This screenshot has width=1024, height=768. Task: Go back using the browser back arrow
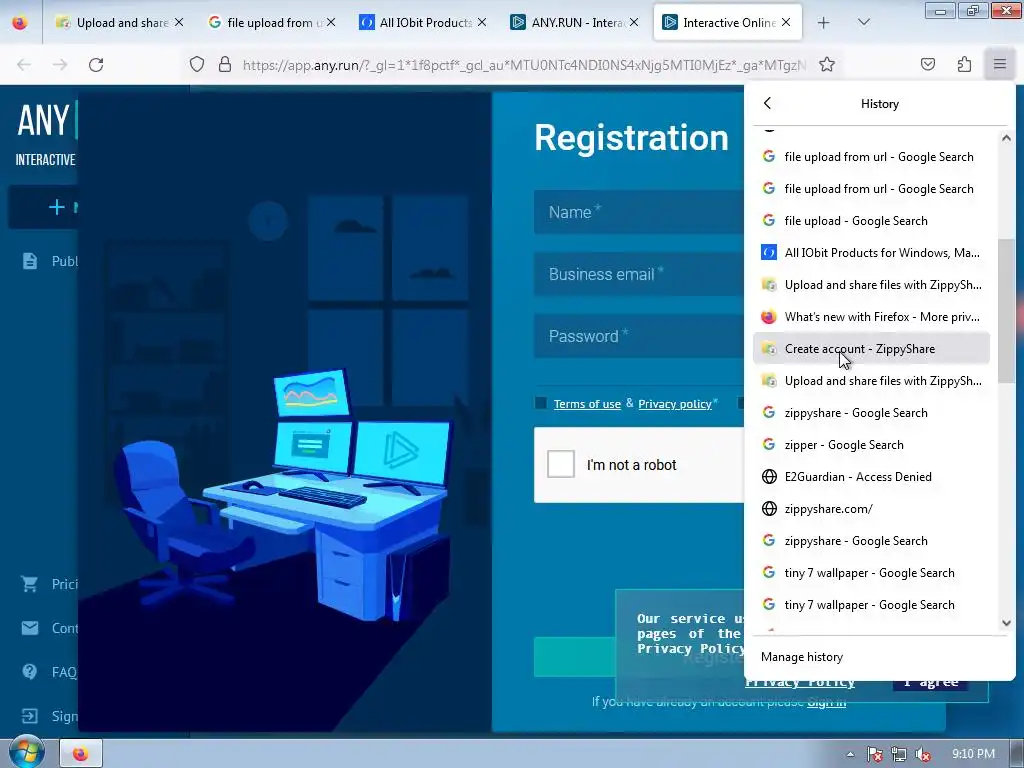(24, 64)
